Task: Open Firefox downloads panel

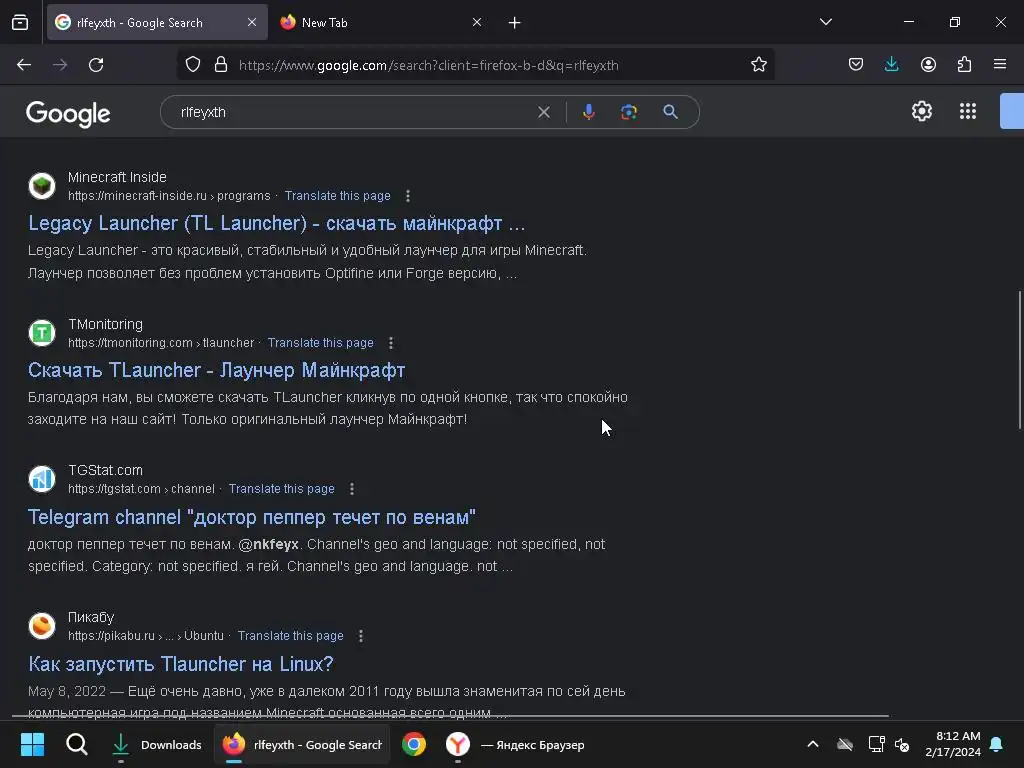Action: [891, 65]
